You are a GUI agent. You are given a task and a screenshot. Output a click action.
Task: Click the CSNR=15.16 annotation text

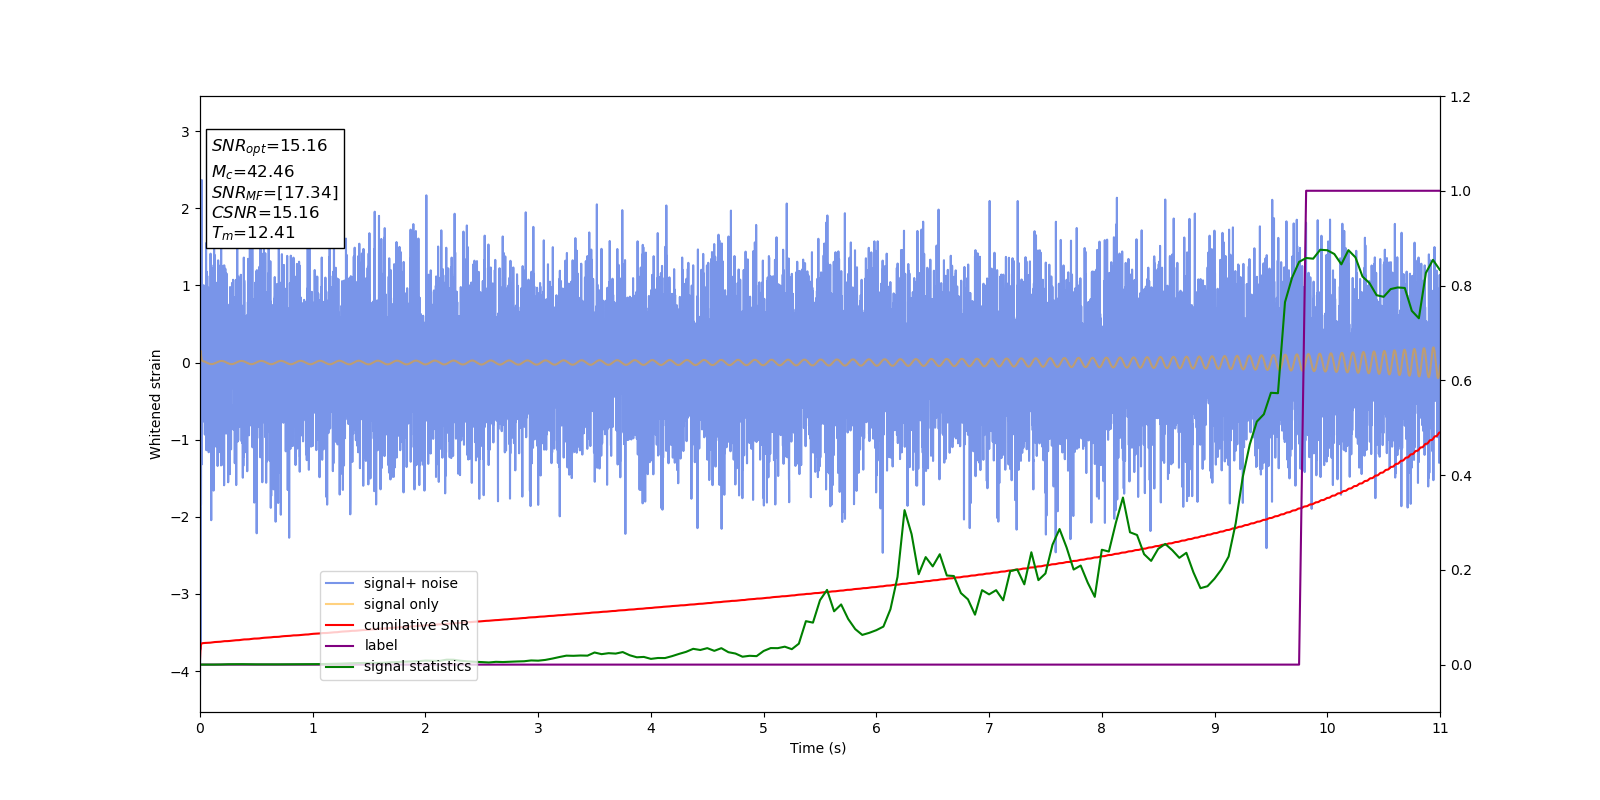tap(265, 213)
